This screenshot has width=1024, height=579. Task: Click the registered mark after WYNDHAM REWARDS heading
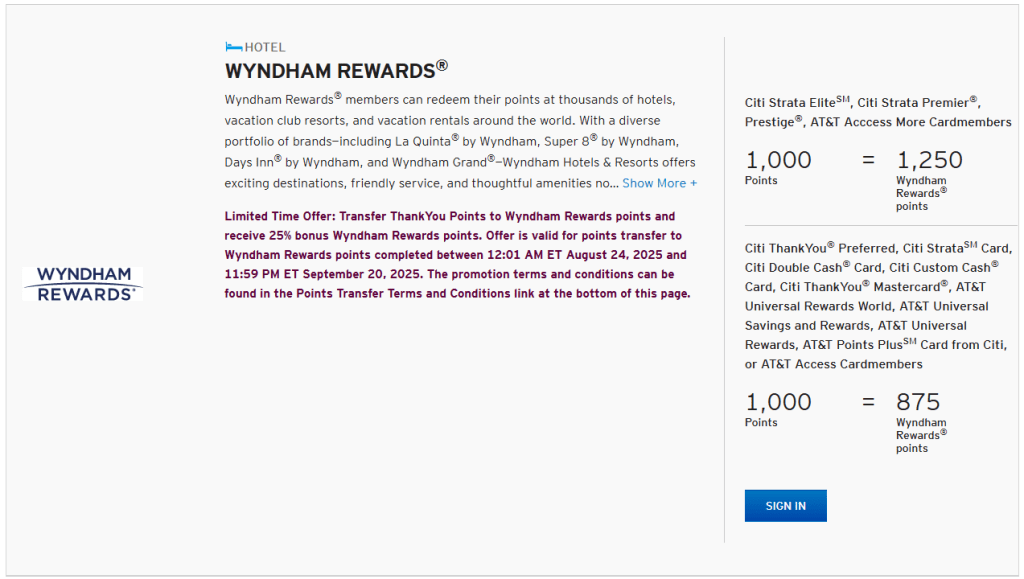pos(442,66)
